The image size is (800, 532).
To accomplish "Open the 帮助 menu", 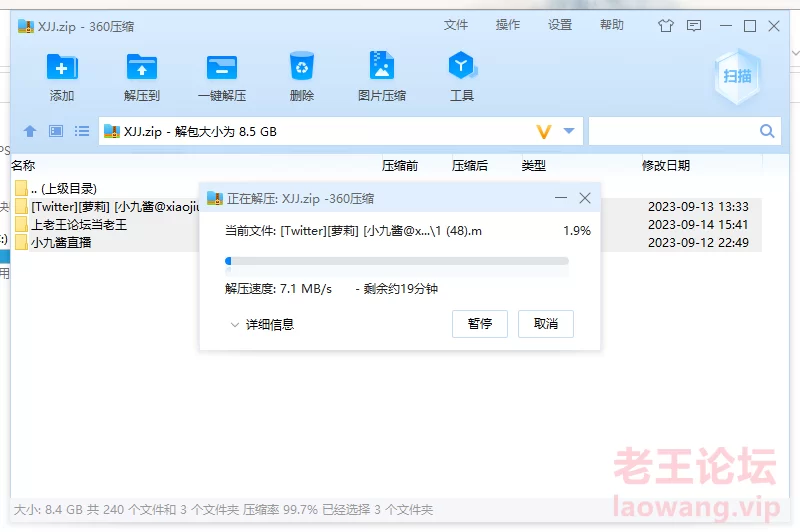I will (x=612, y=25).
